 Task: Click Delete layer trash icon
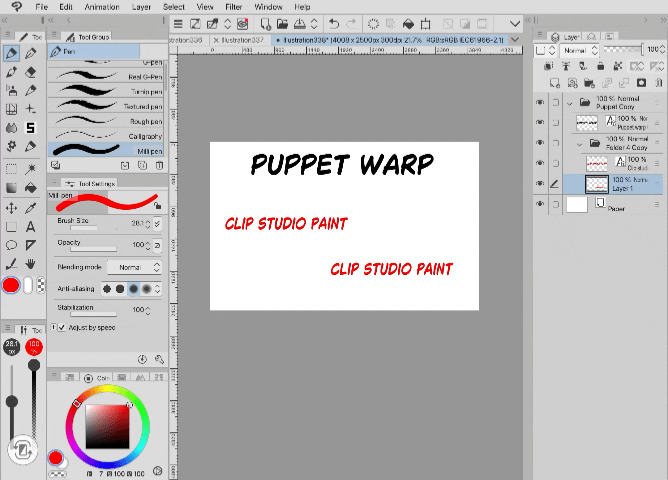[659, 83]
